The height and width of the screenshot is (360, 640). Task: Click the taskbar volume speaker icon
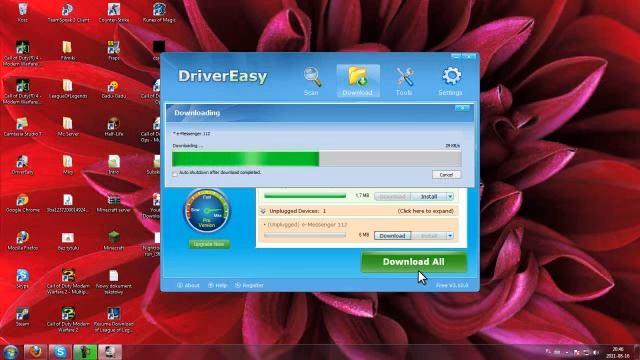pos(596,352)
